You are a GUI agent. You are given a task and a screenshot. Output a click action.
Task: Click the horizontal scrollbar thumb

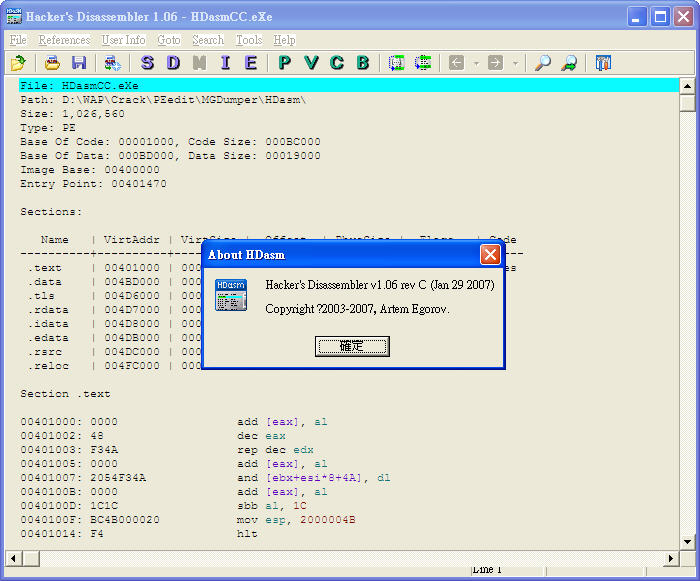pyautogui.click(x=31, y=558)
